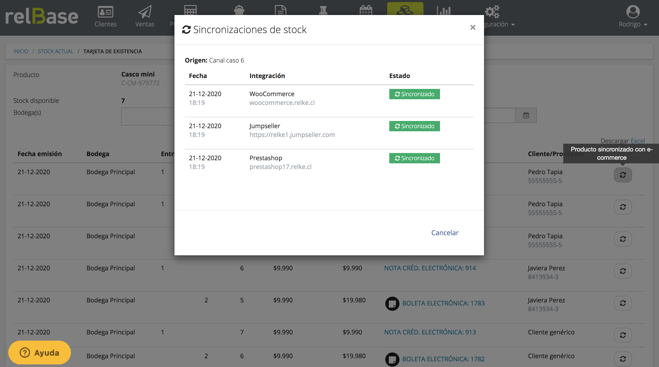Click the 'WooCommerce' integration name
659x367 pixels.
tap(272, 94)
